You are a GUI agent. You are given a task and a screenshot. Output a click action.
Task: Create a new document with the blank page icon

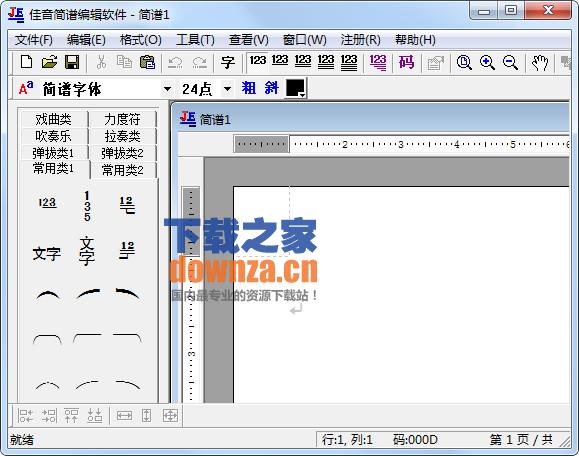point(26,62)
